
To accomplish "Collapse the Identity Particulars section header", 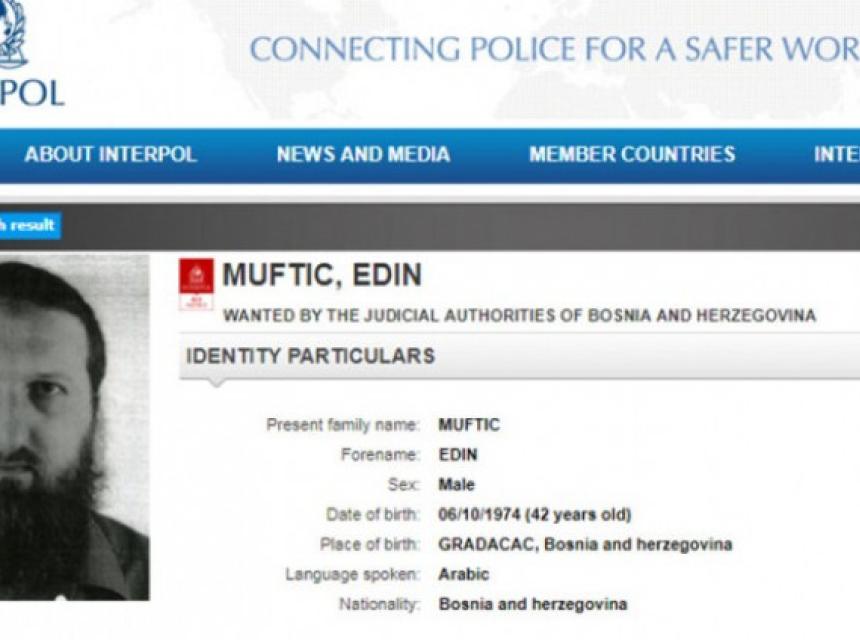I will (310, 356).
